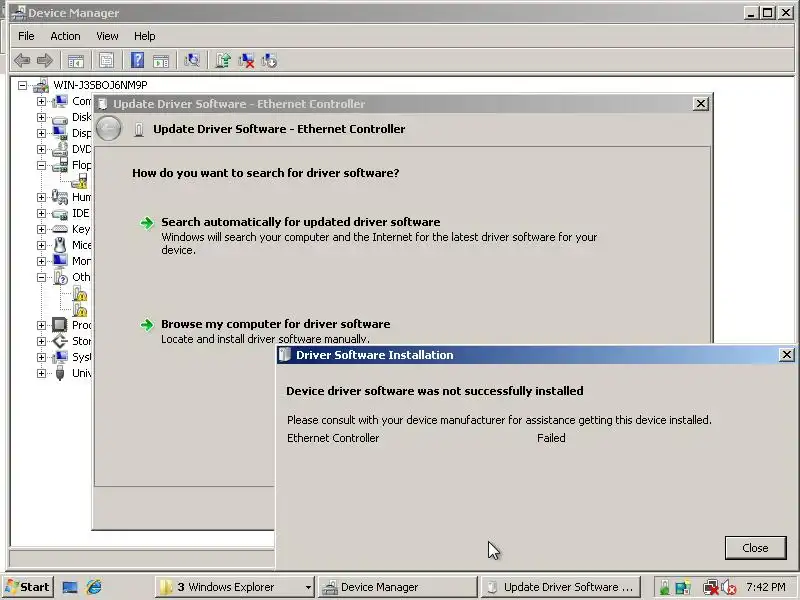800x600 pixels.
Task: Click Show Desktop quick launch icon
Action: [x=70, y=587]
